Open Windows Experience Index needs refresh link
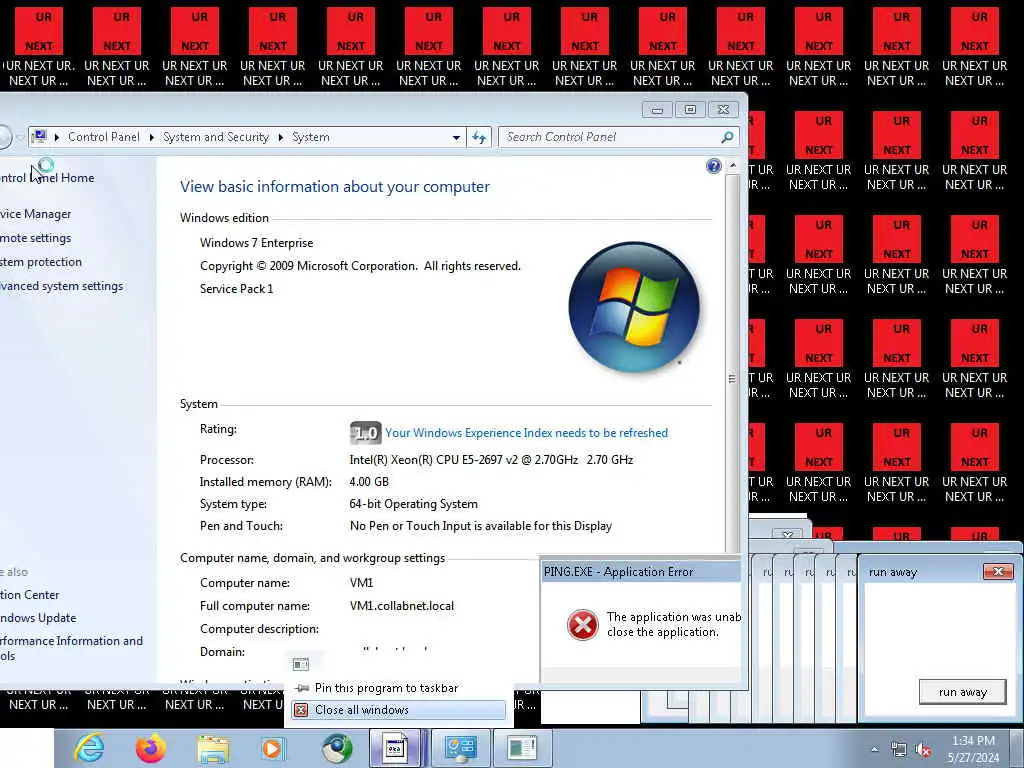 tap(526, 433)
